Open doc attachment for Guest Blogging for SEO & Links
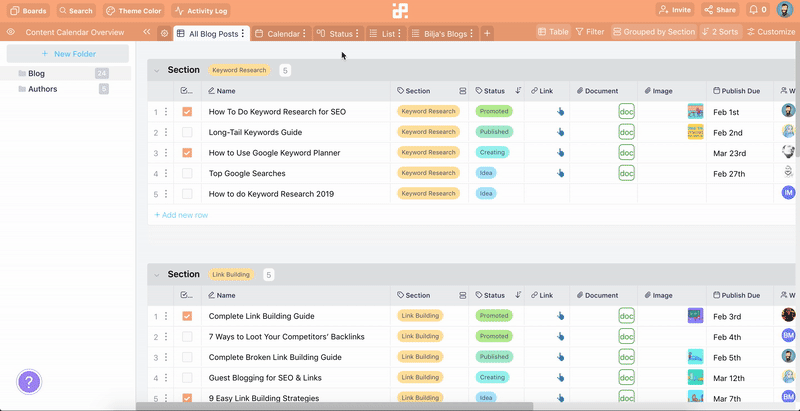Screen dimensions: 800x411 626,377
